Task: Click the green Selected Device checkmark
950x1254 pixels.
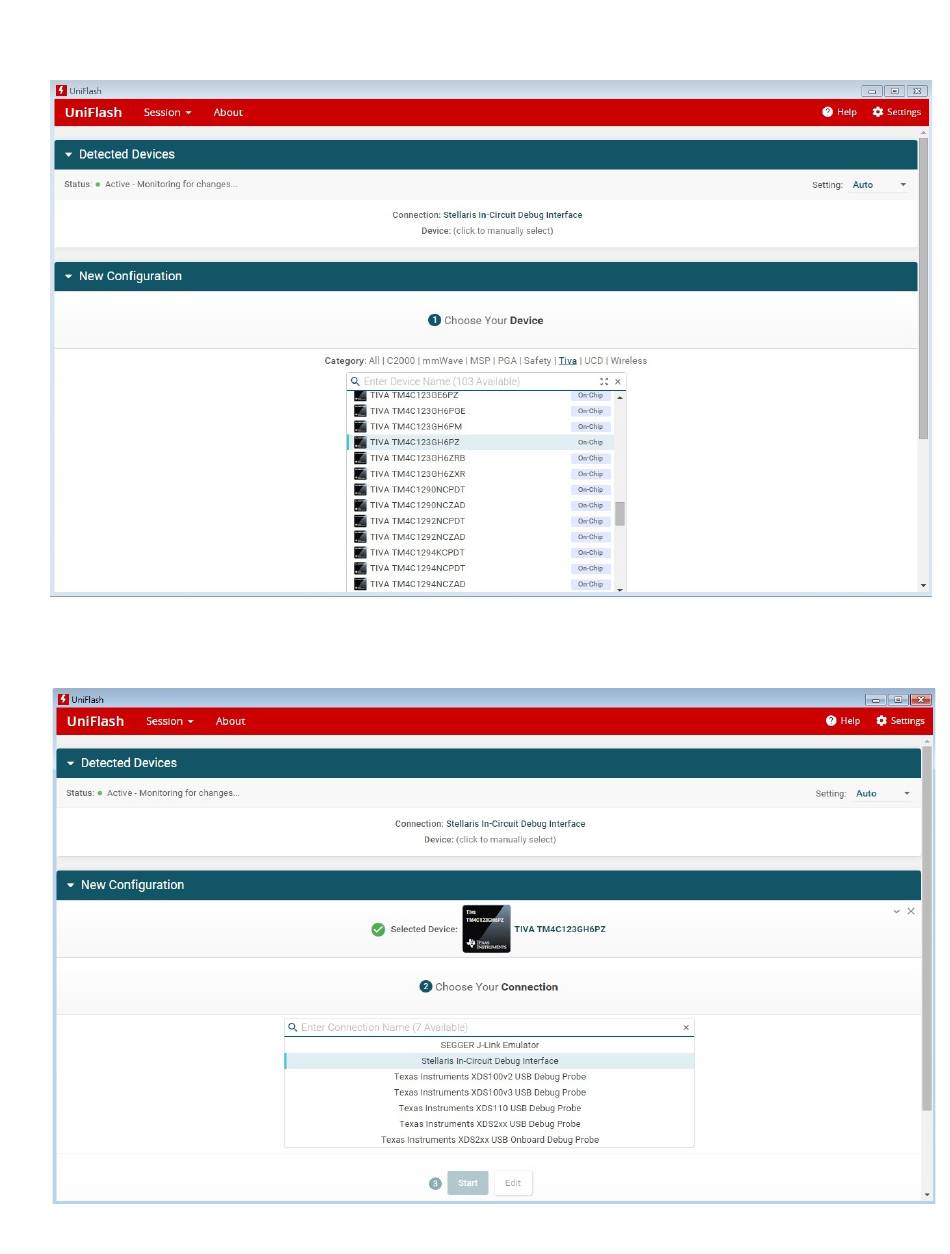Action: click(x=378, y=929)
